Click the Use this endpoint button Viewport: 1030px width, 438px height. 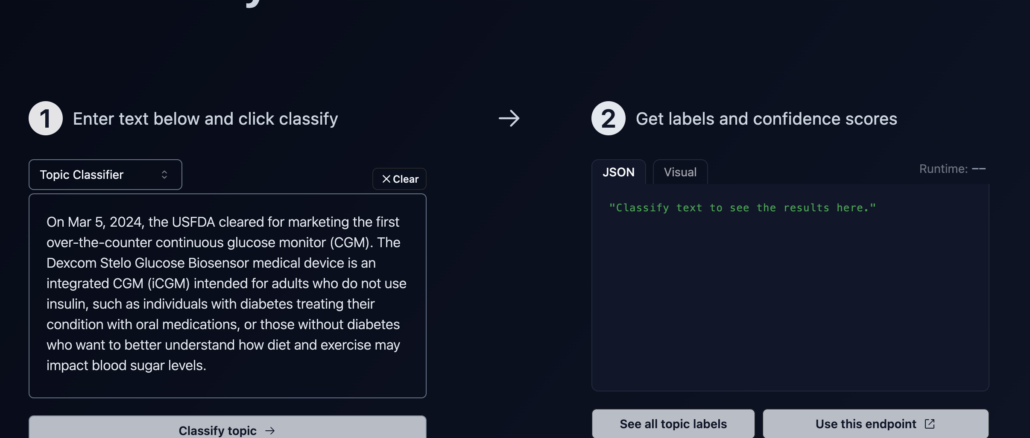pyautogui.click(x=875, y=424)
